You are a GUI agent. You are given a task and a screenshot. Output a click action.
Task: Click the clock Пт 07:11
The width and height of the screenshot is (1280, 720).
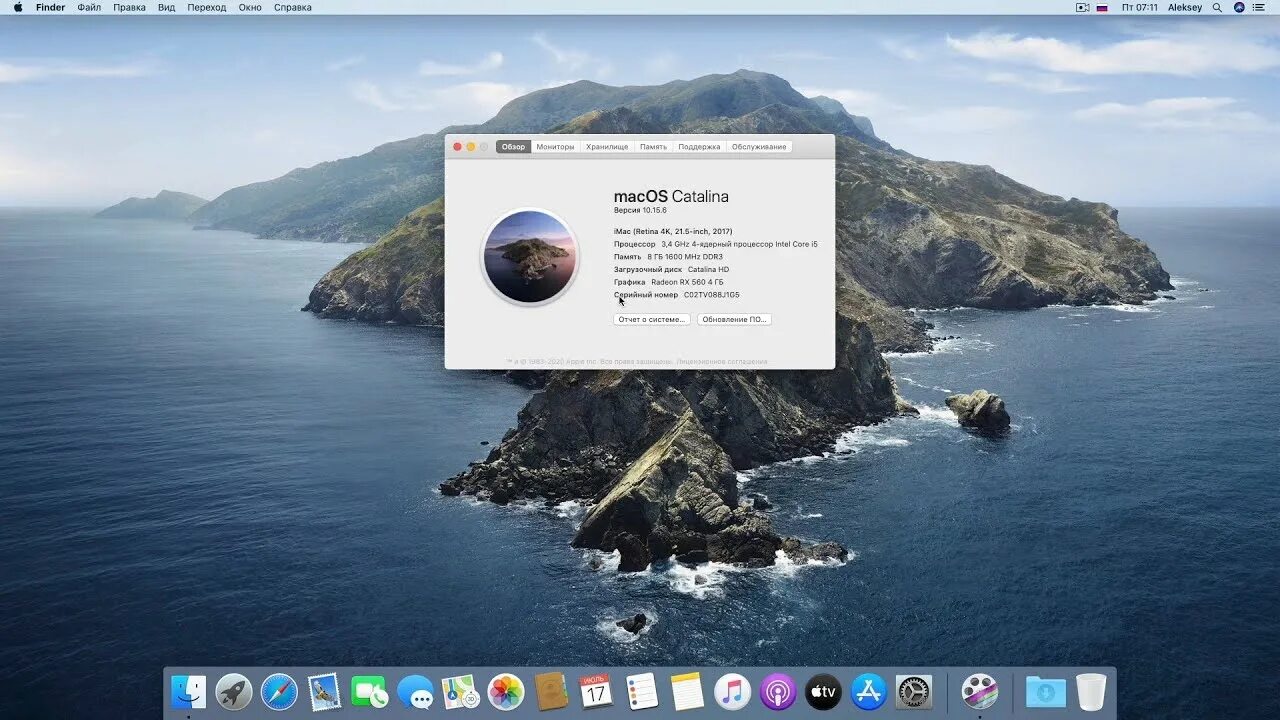1139,7
